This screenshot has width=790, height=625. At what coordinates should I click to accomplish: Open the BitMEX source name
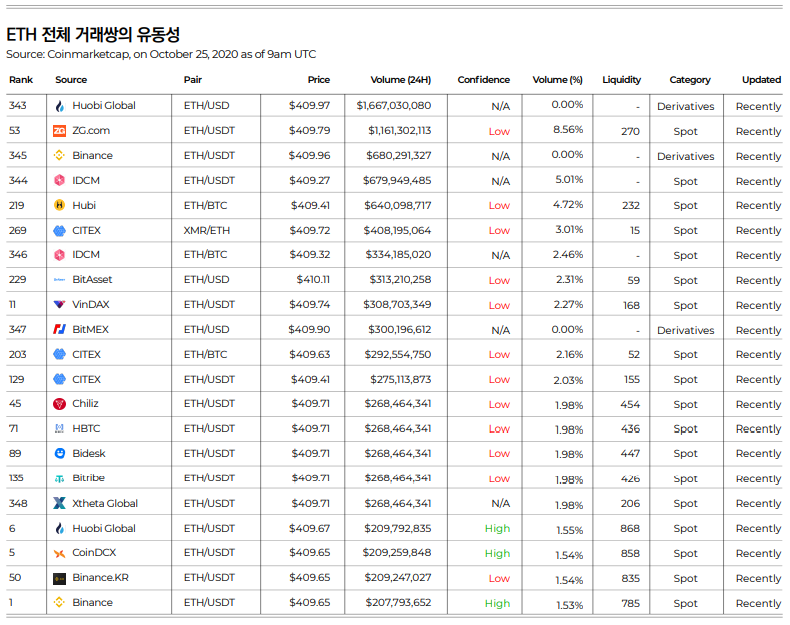tap(91, 329)
